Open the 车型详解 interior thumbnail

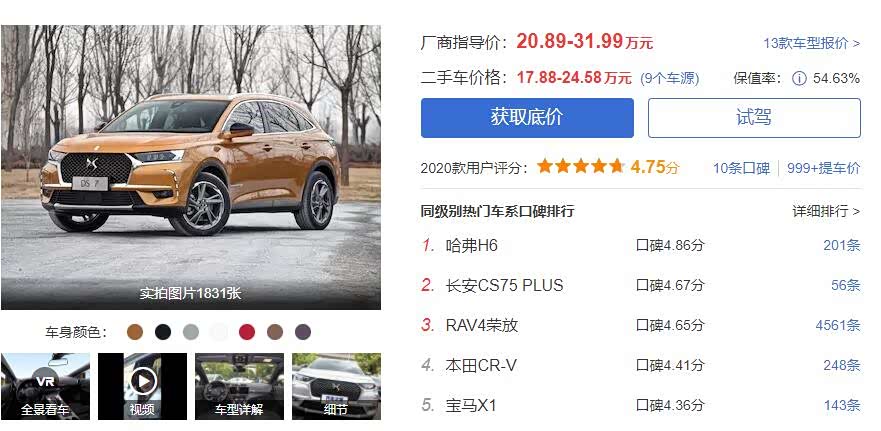click(239, 386)
